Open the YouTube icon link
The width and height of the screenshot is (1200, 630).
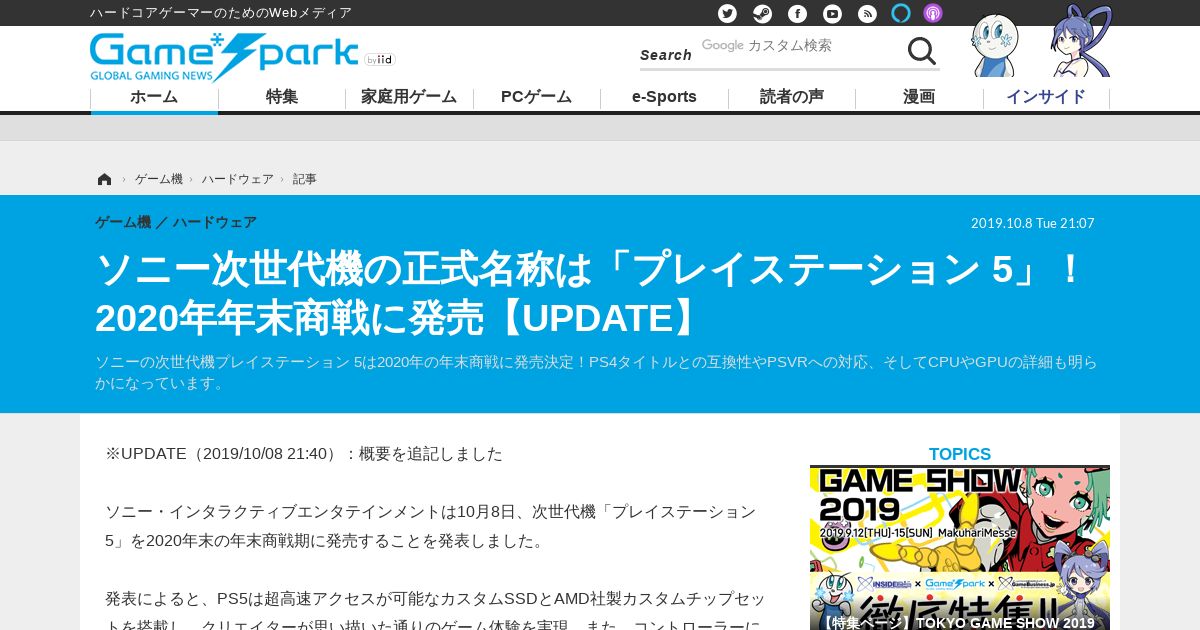click(x=832, y=13)
